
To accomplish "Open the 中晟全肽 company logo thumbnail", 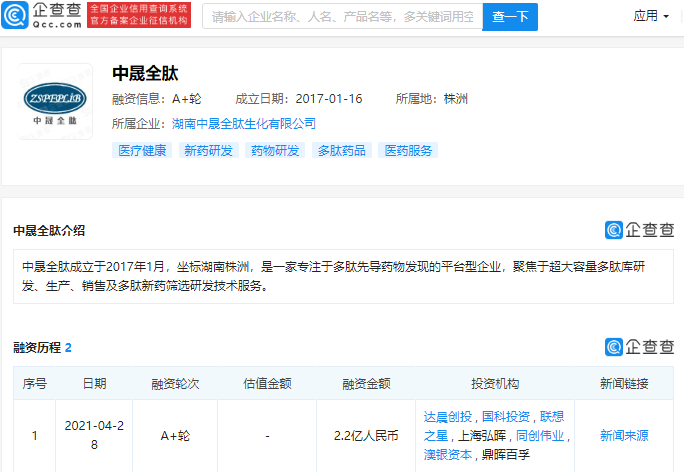I will [x=55, y=102].
